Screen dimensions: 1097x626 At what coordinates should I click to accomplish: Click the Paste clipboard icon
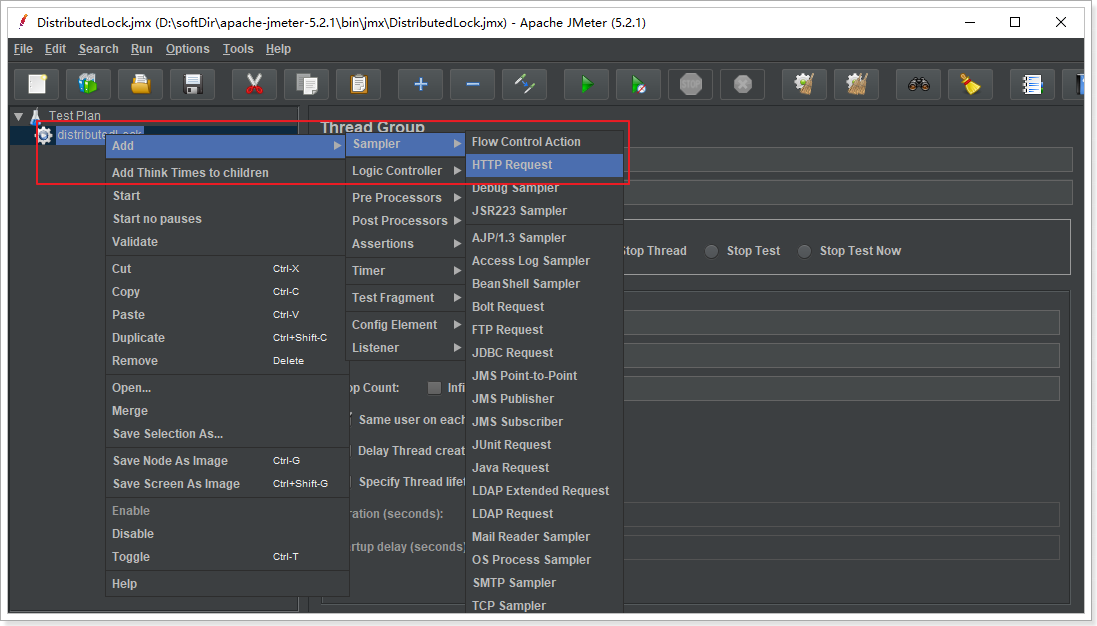point(358,85)
